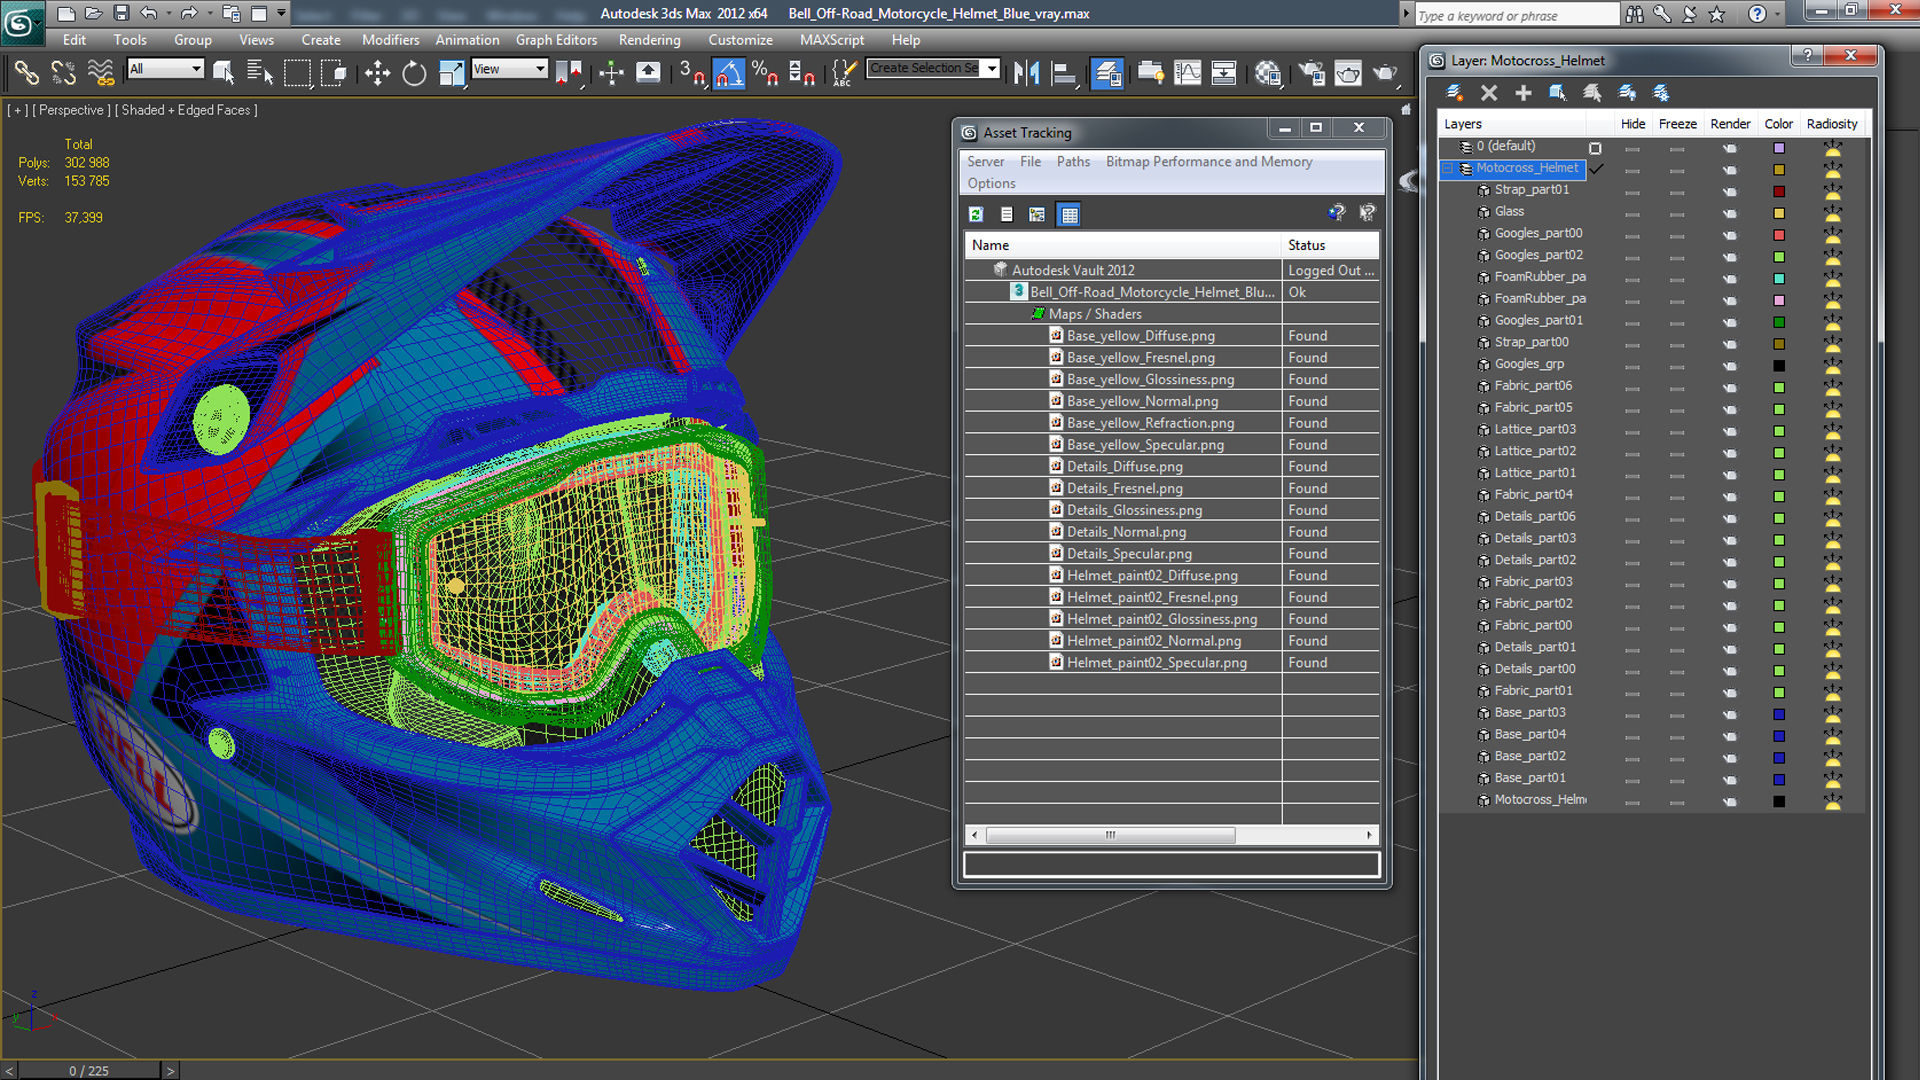Change the Glass yellow color swatch
This screenshot has width=1920, height=1080.
(x=1779, y=213)
